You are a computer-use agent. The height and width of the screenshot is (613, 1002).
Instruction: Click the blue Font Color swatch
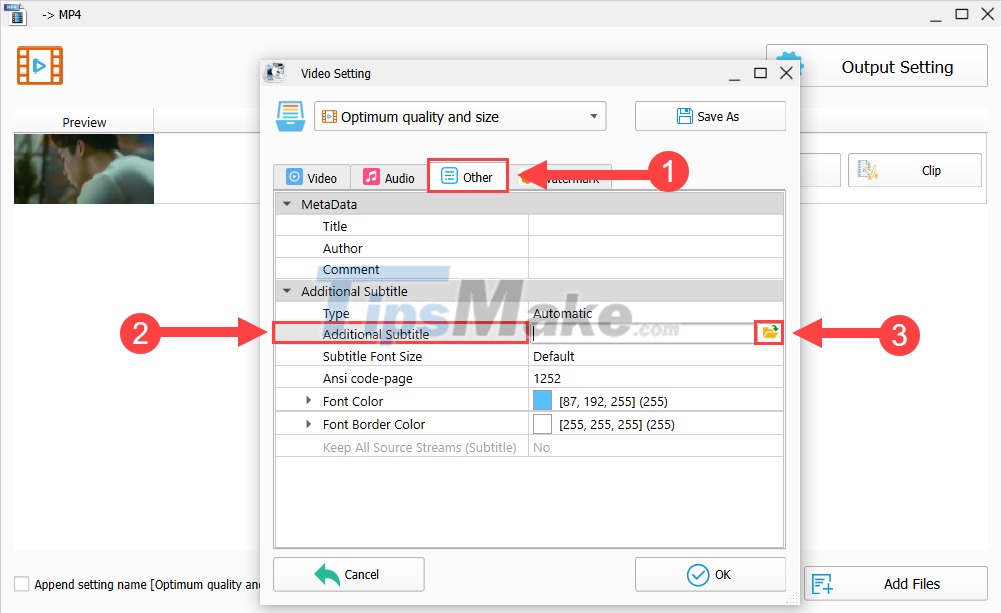[x=540, y=400]
